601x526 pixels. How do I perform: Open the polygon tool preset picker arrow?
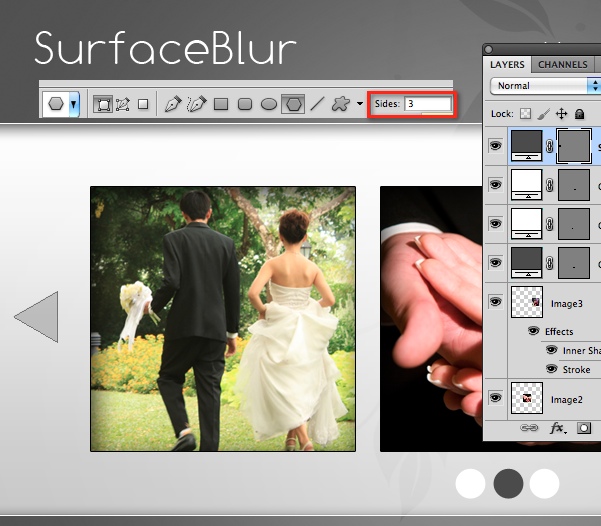click(74, 104)
